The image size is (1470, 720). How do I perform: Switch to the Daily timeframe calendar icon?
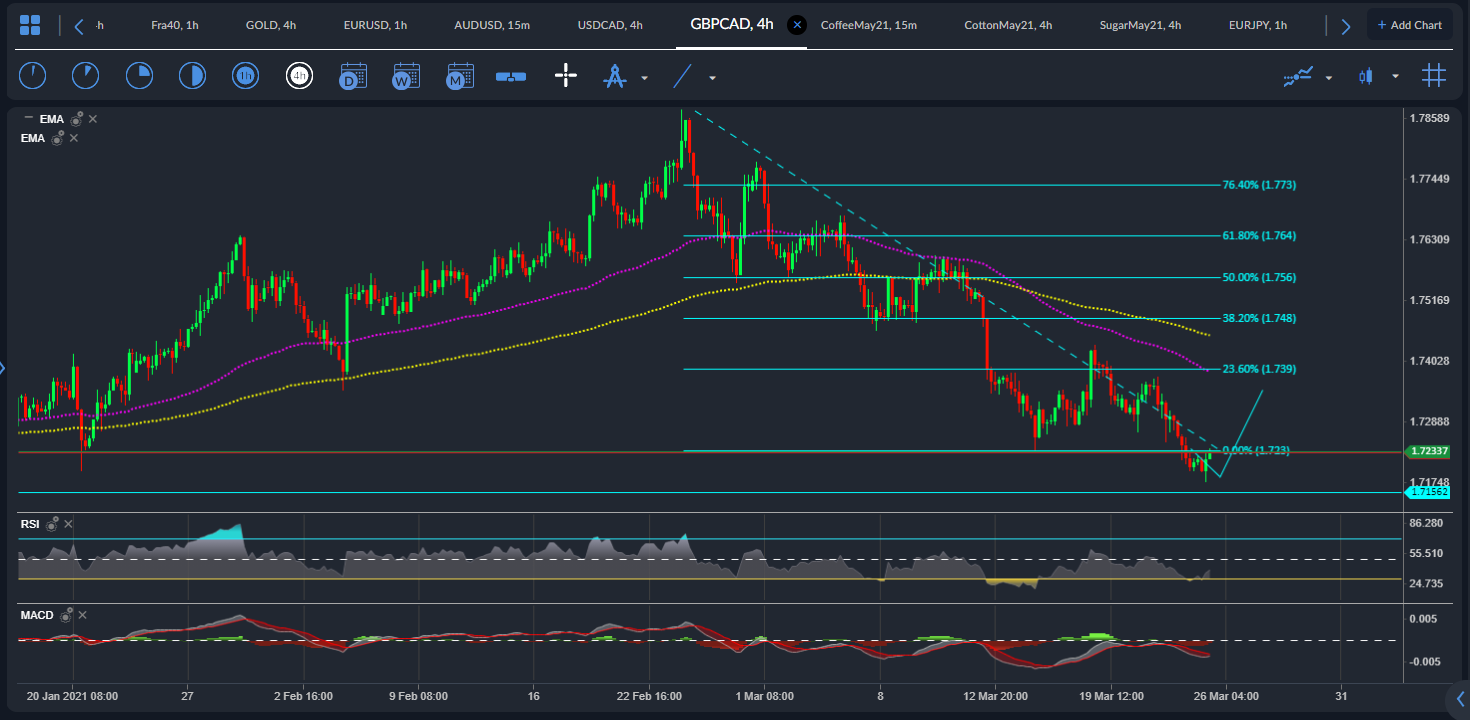tap(353, 75)
